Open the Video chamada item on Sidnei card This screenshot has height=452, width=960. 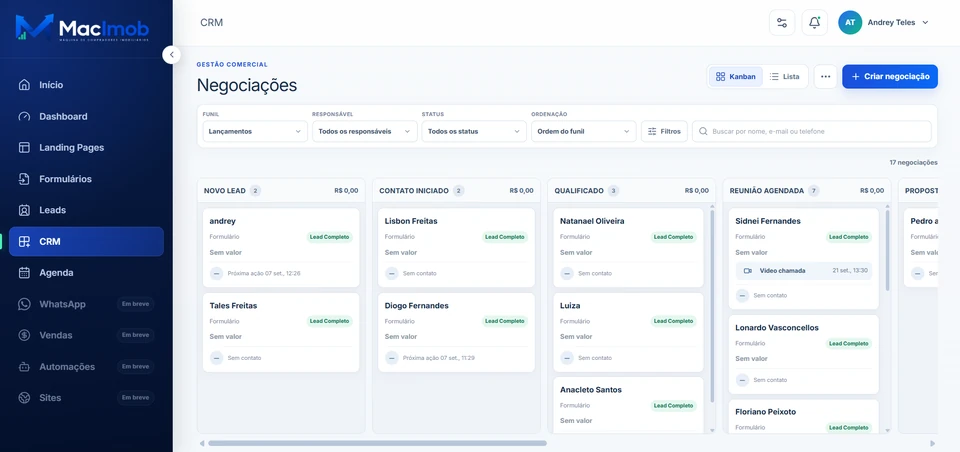[x=803, y=271]
